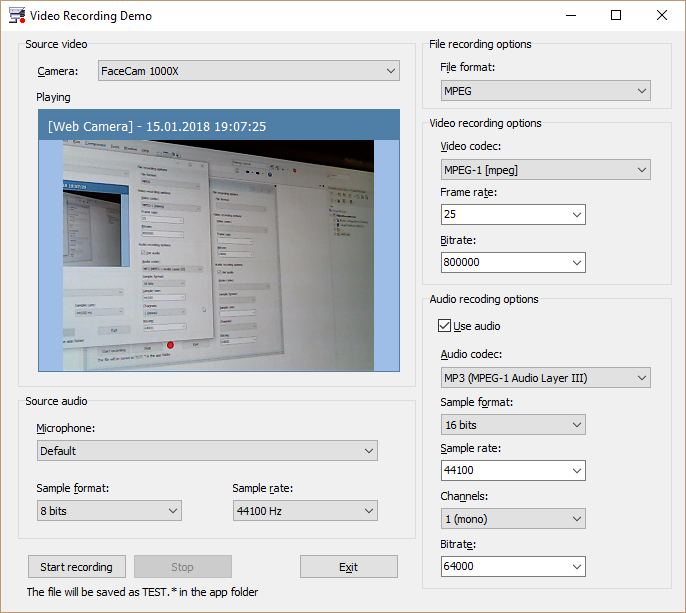Viewport: 686px width, 613px height.
Task: Open the Channels 1 (mono) dropdown
Action: pos(512,519)
